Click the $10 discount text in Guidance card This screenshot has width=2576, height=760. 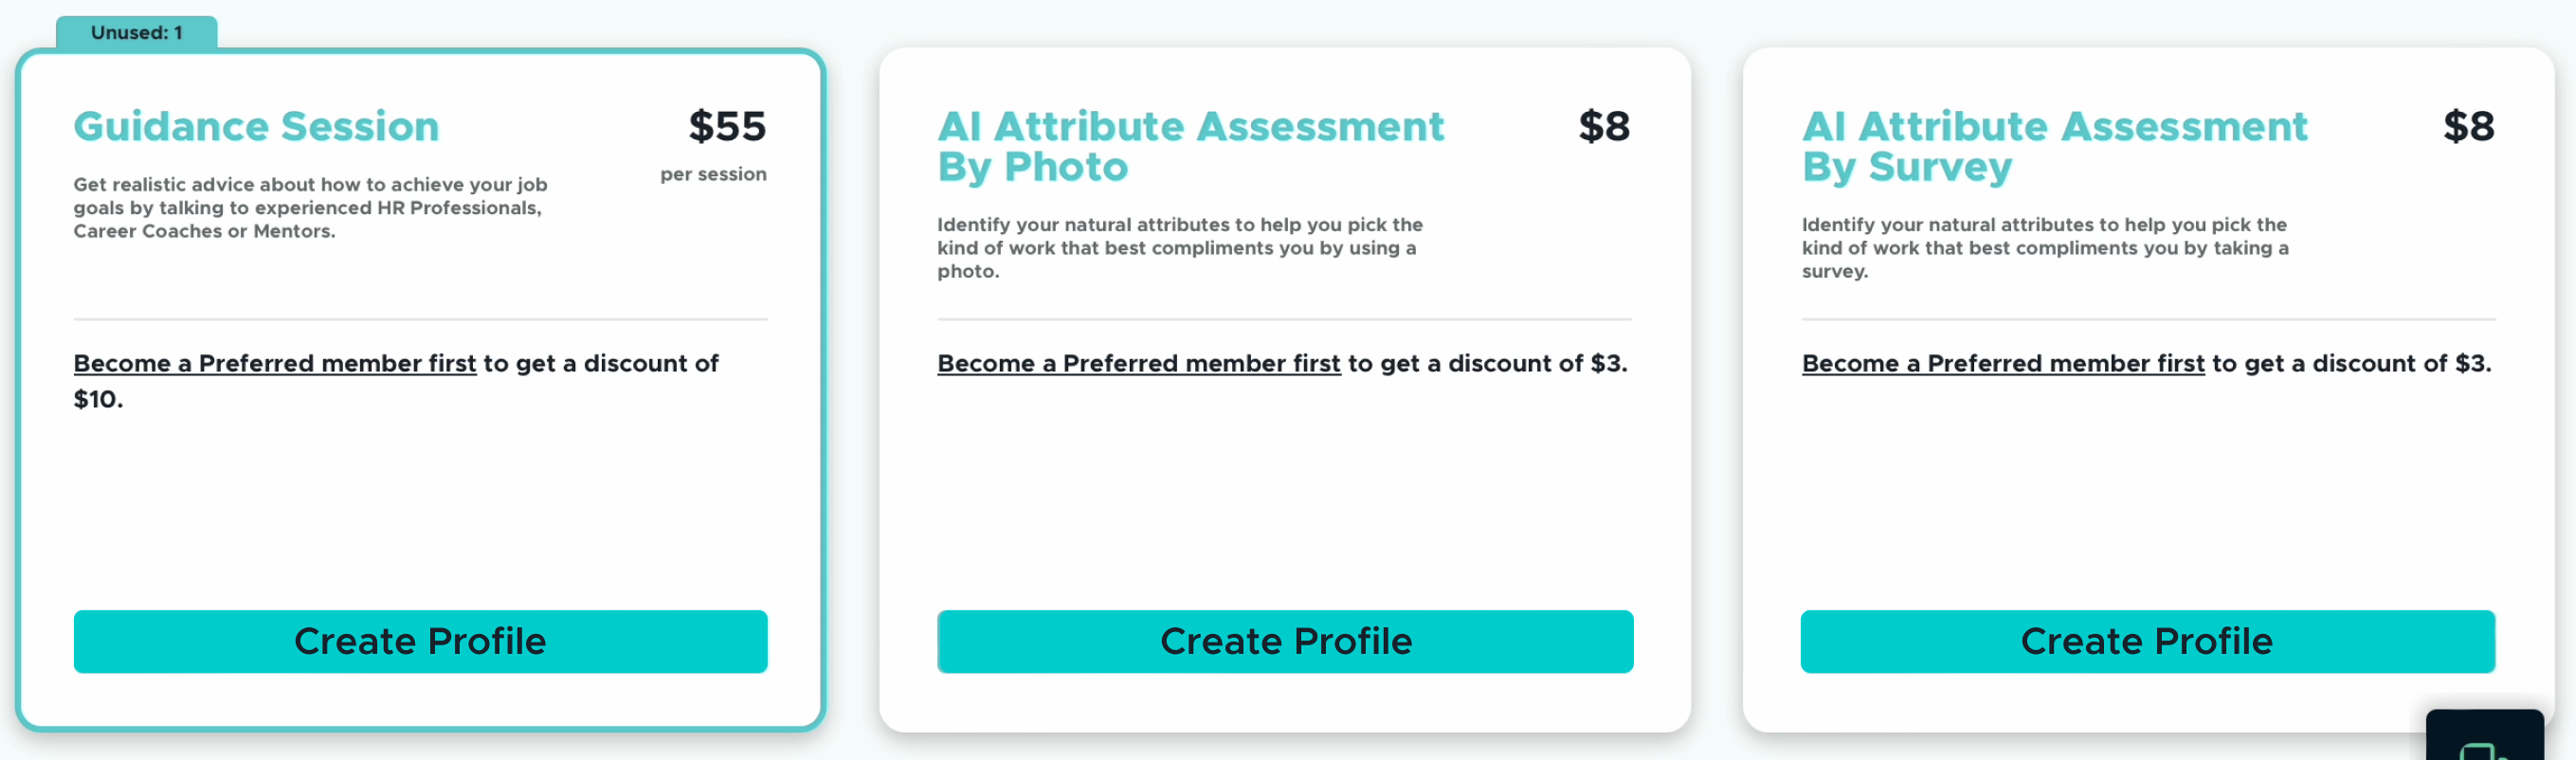[x=98, y=399]
